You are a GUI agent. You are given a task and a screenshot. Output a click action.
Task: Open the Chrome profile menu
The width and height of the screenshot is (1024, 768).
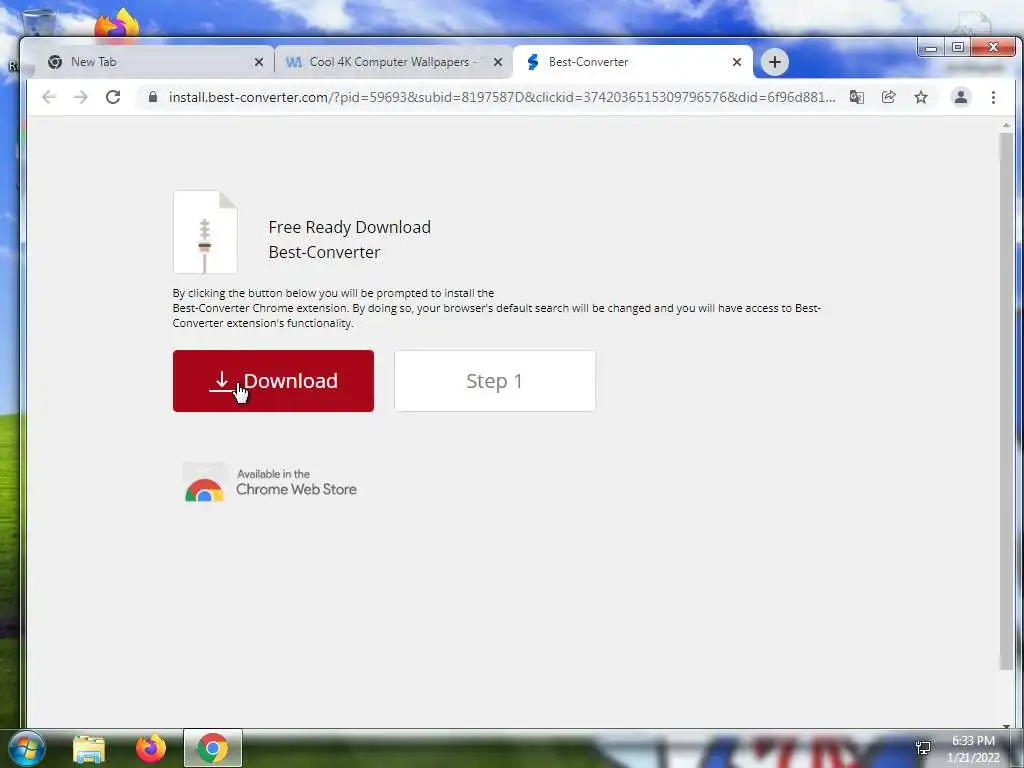961,97
